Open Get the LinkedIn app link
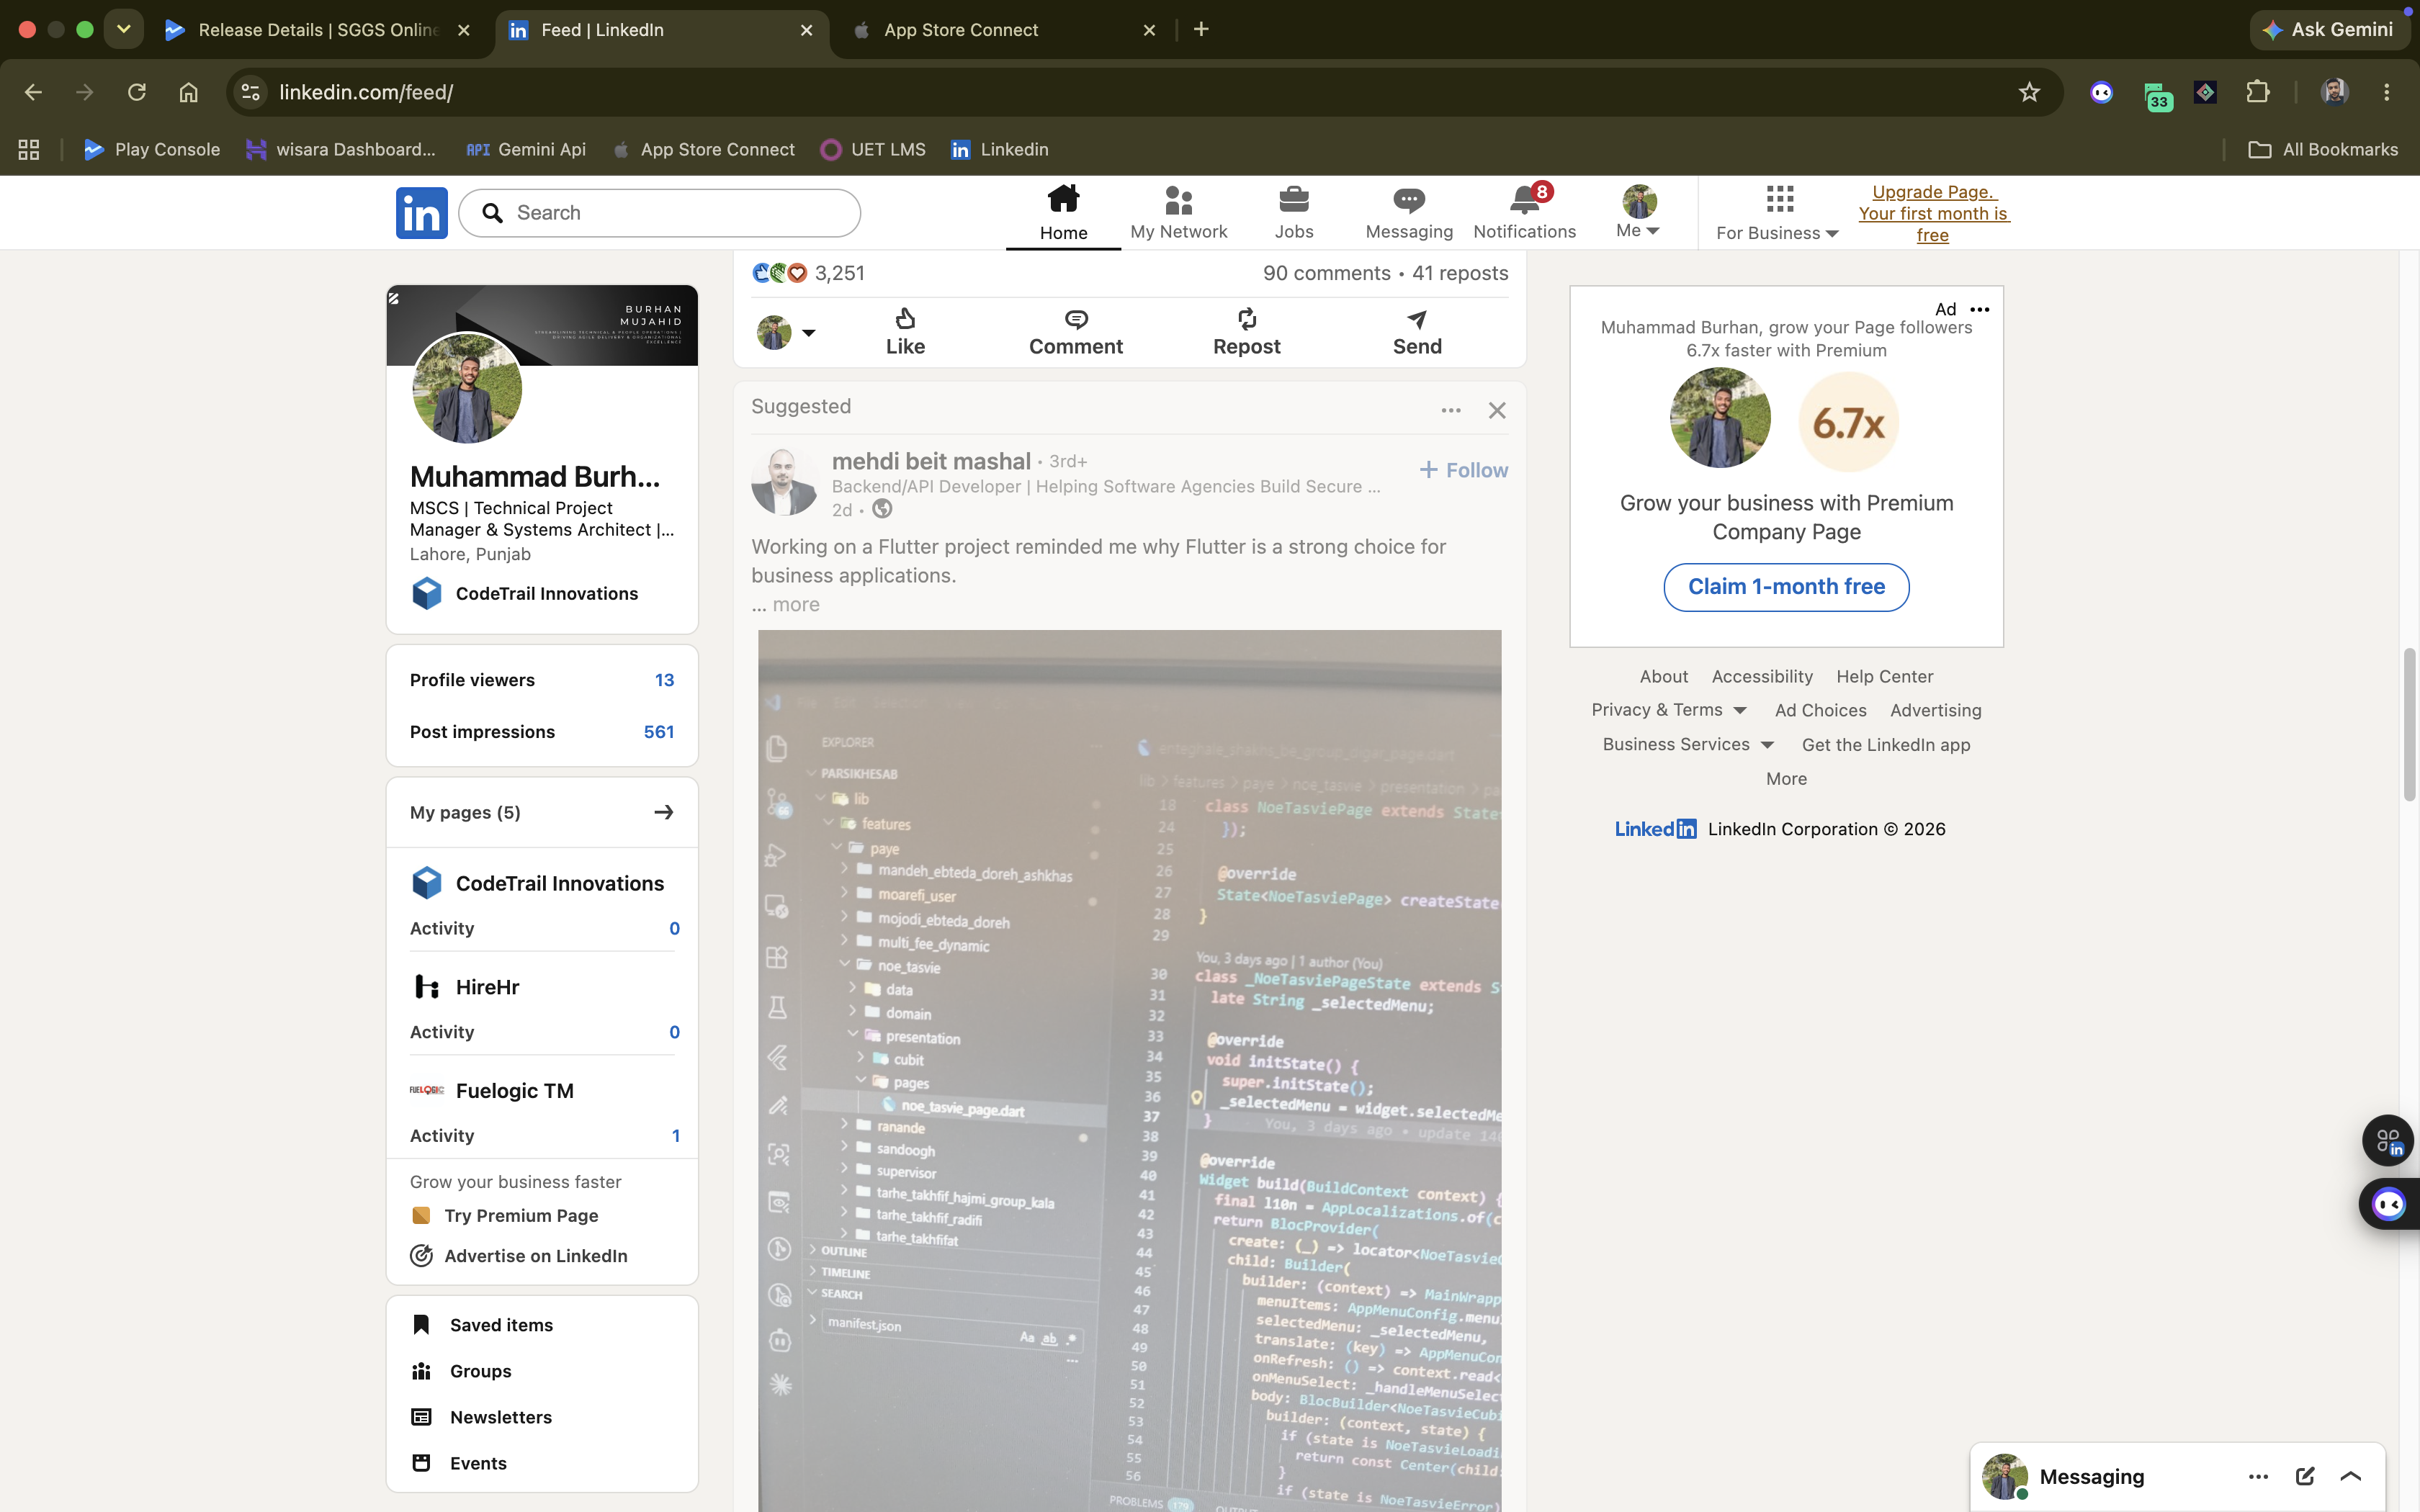Viewport: 2420px width, 1512px height. click(x=1885, y=745)
